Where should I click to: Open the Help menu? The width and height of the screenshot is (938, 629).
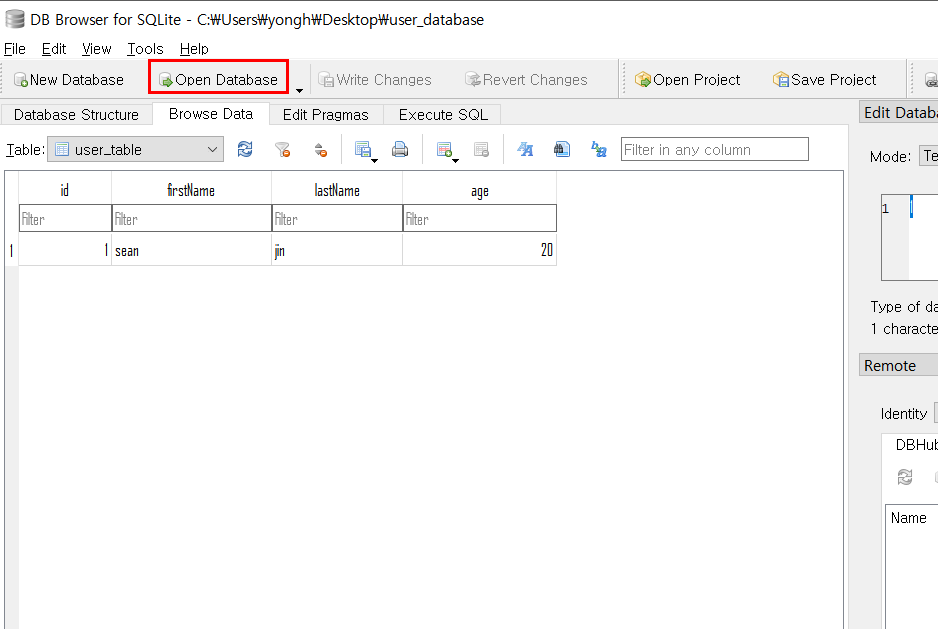(x=194, y=48)
